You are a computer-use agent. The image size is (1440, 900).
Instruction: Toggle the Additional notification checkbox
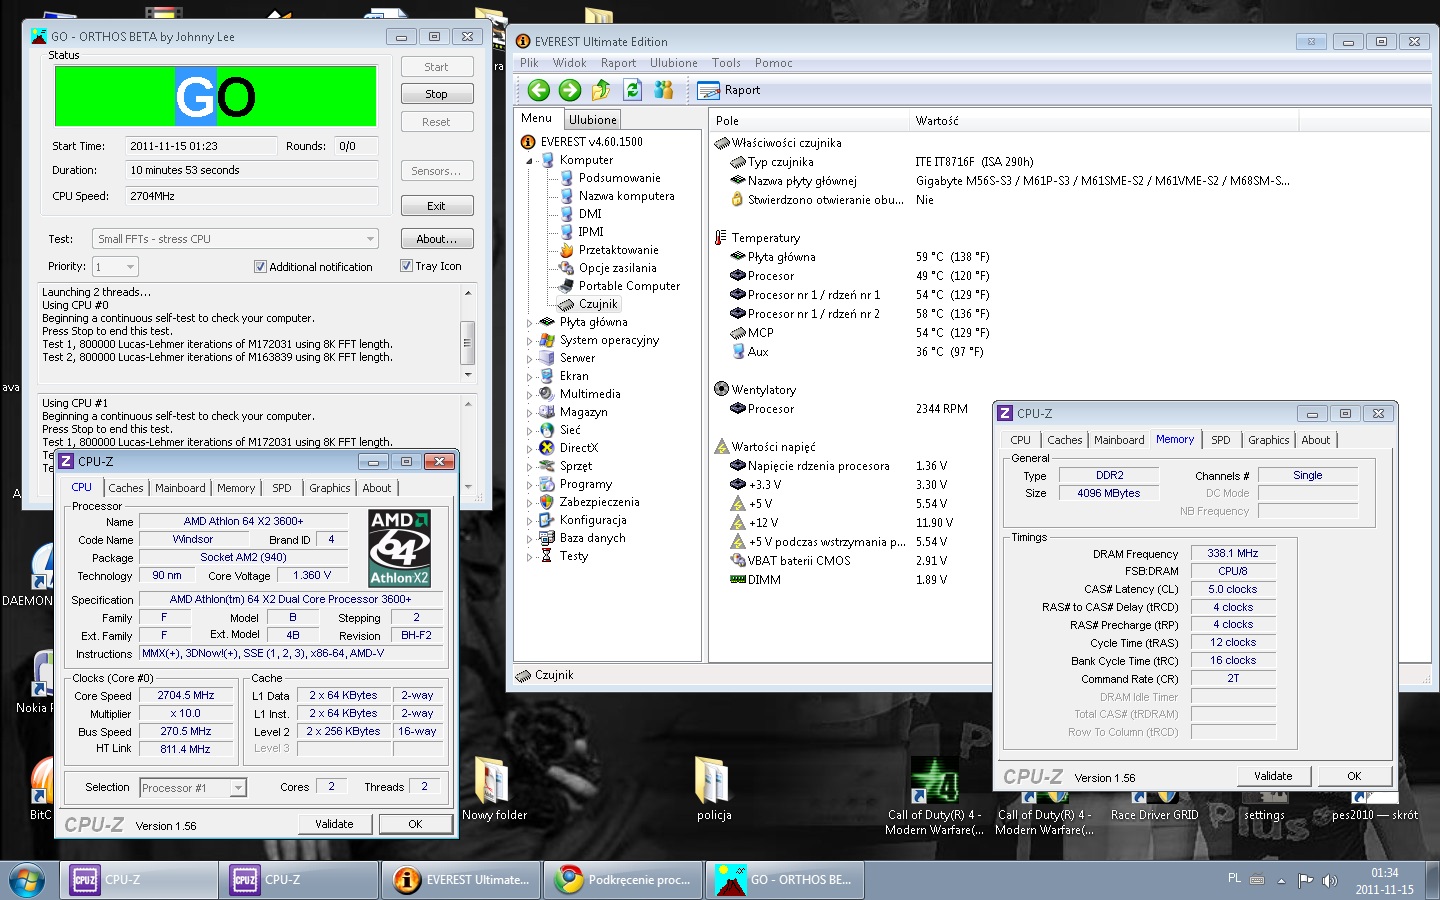260,267
